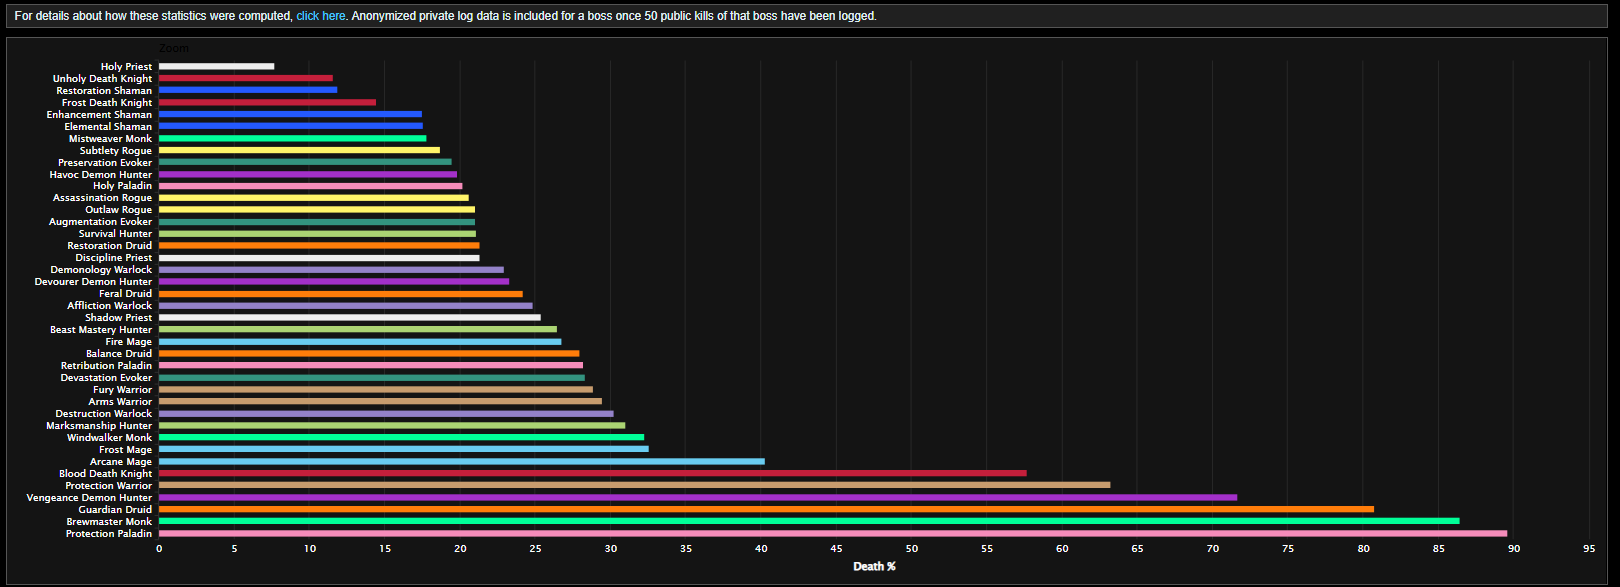Select the Preservation Evoker teal bar
Screen dimensions: 1620x587
pyautogui.click(x=305, y=162)
